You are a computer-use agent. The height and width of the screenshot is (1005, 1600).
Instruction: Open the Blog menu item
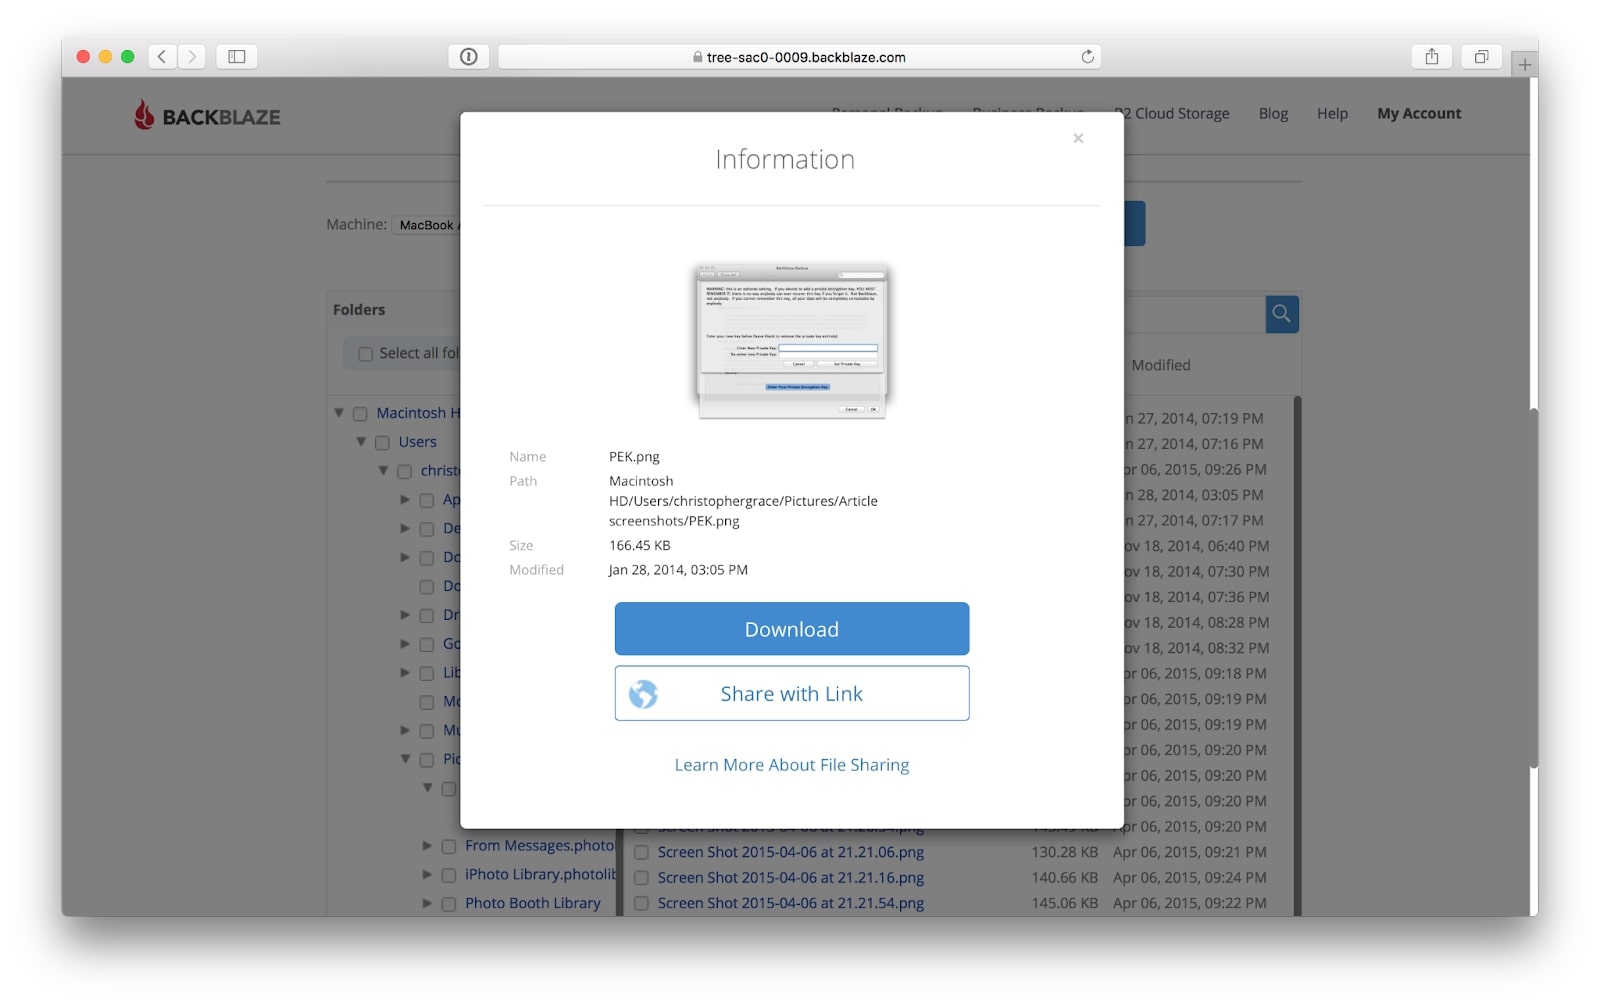pyautogui.click(x=1273, y=113)
